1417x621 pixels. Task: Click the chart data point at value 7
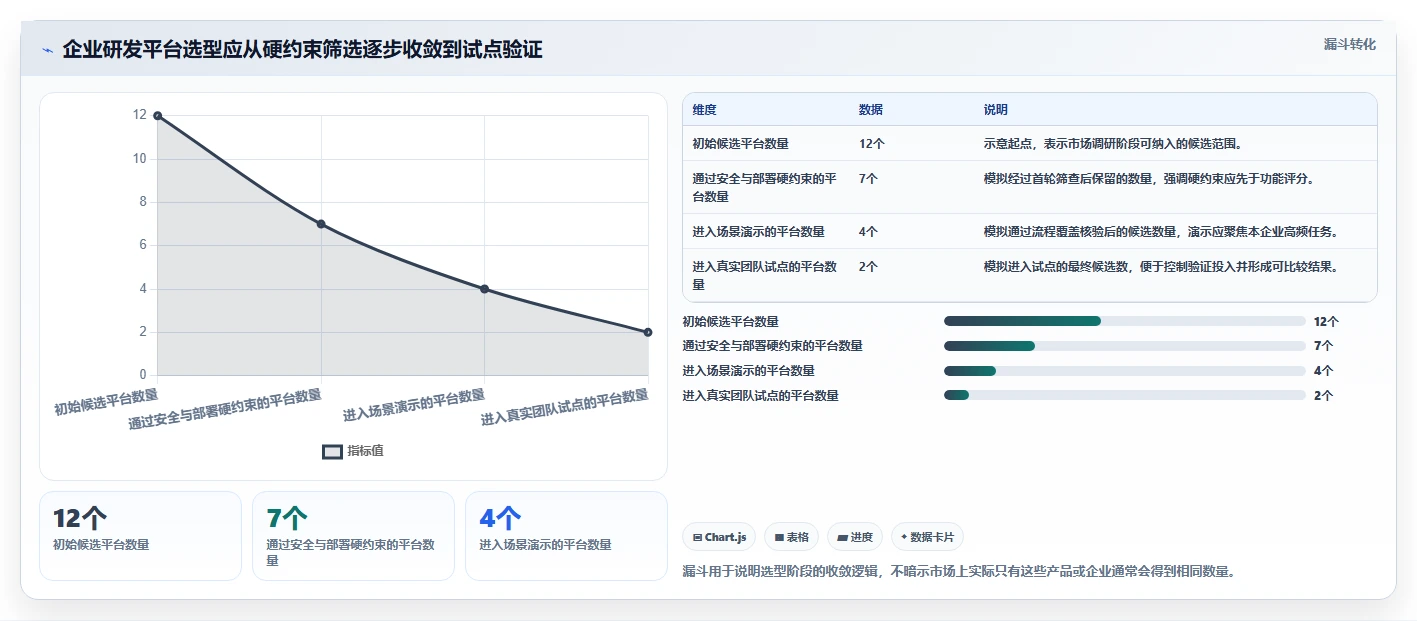(321, 224)
